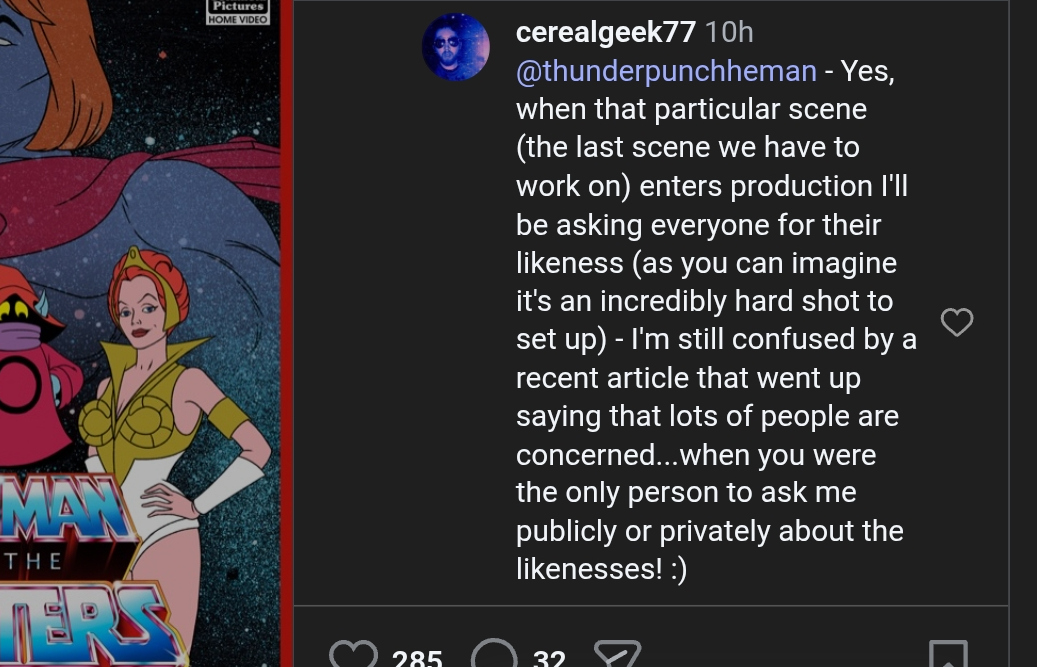Screen dimensions: 1037x667
Task: Save the post with the bookmark icon
Action: click(x=947, y=655)
